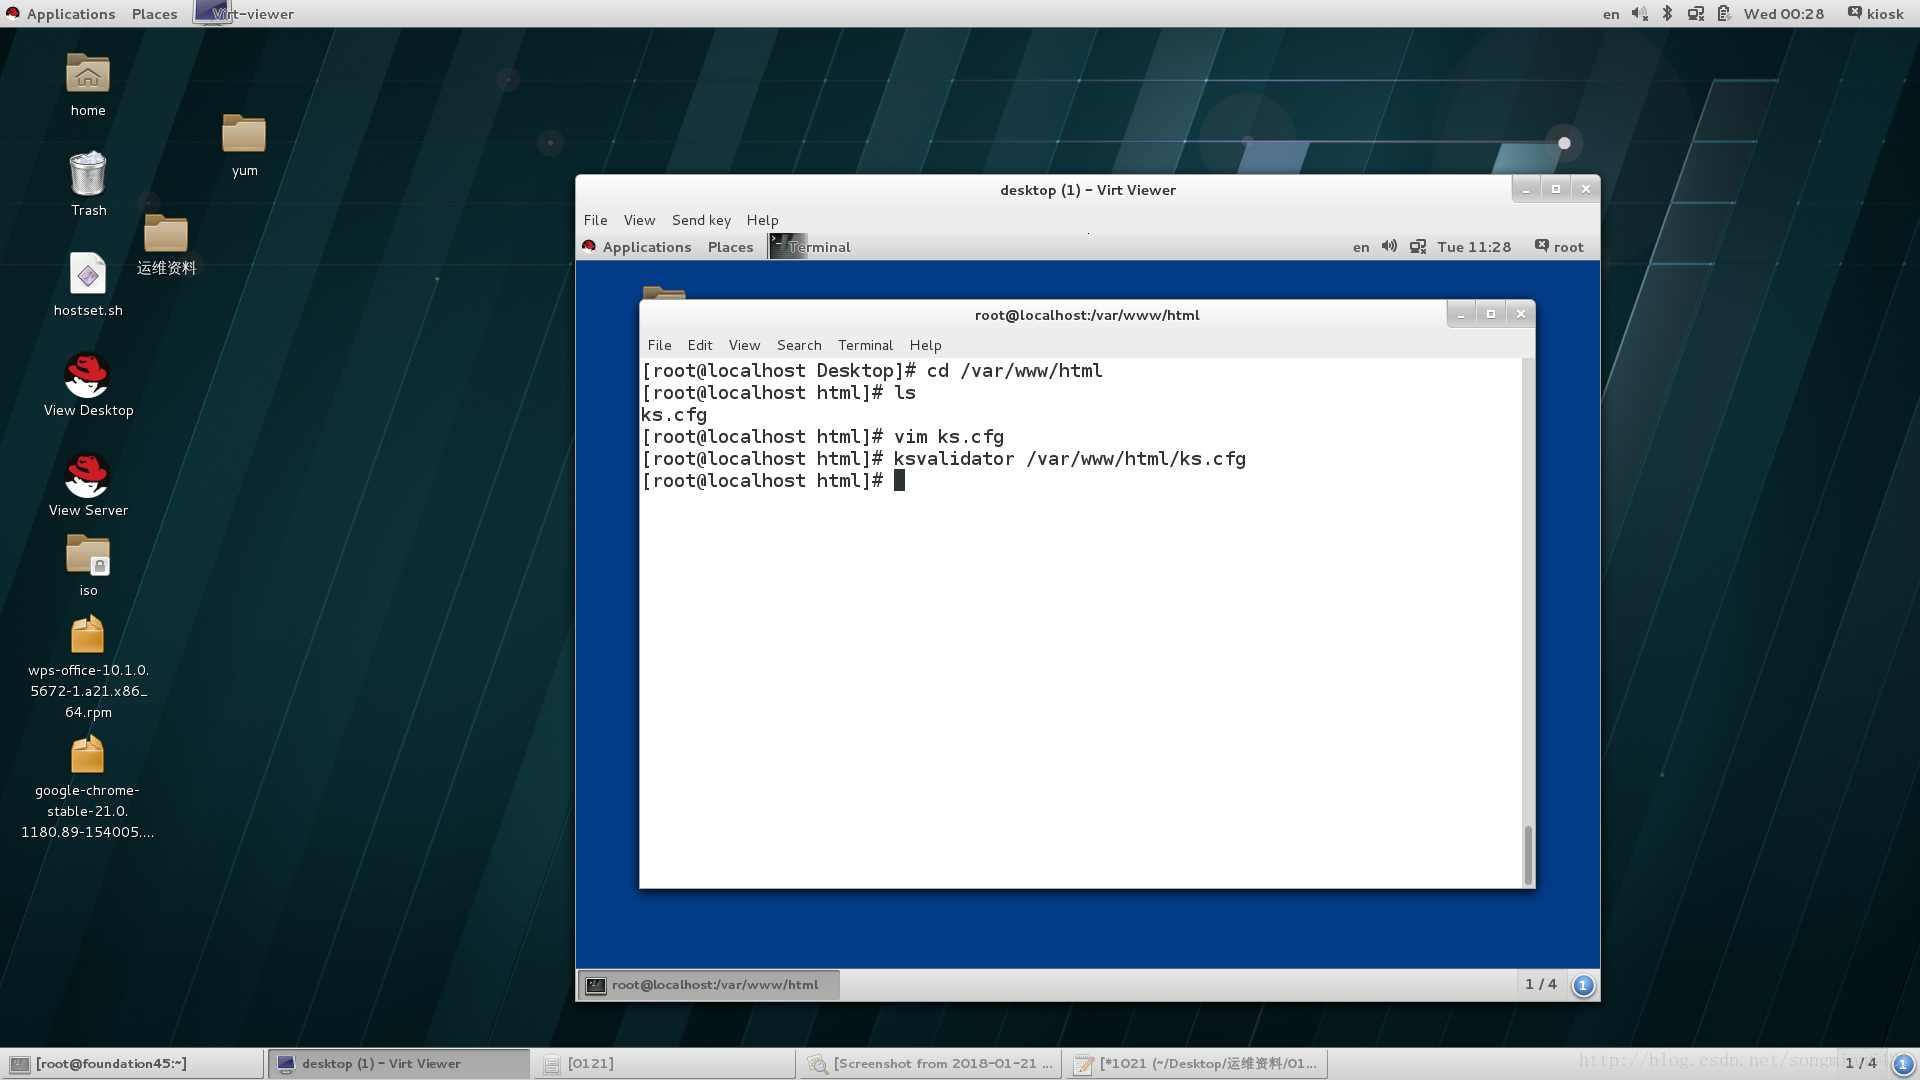This screenshot has height=1080, width=1920.
Task: Open guest Applications menu
Action: (x=637, y=247)
